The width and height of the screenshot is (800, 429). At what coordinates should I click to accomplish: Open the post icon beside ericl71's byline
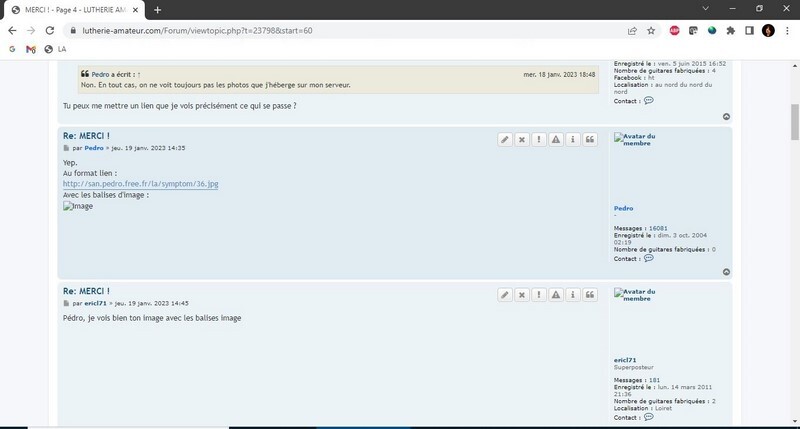tap(66, 303)
